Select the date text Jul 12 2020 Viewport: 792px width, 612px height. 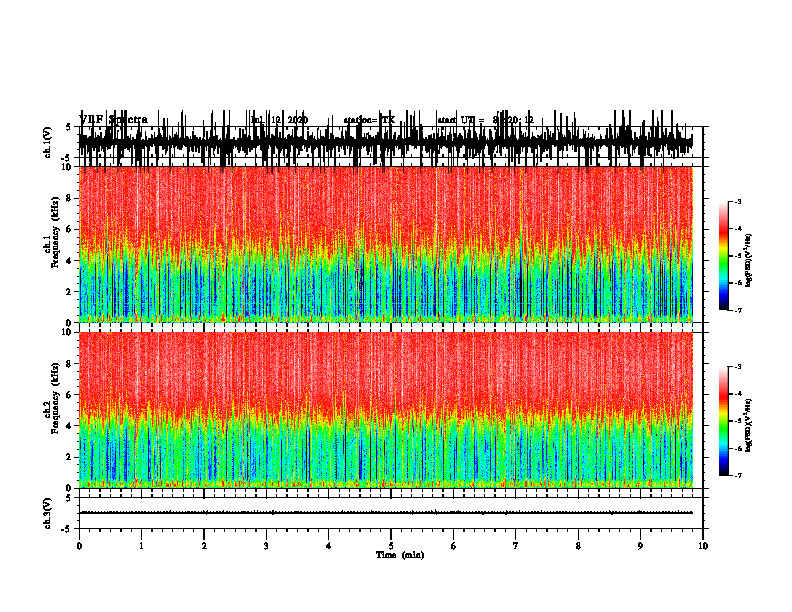pyautogui.click(x=279, y=120)
